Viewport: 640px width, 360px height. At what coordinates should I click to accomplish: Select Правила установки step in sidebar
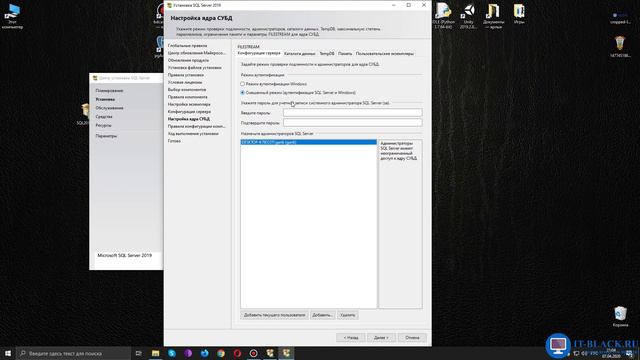186,75
